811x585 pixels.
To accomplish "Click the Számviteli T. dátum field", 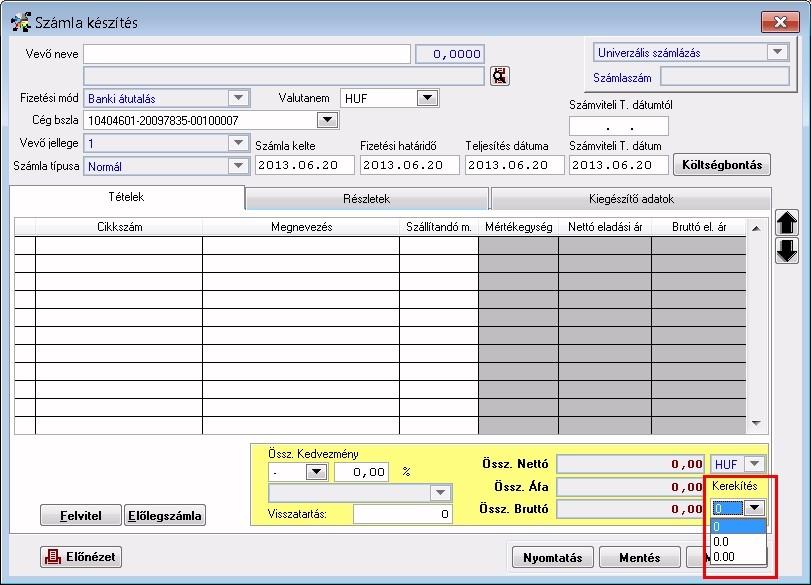I will (x=619, y=166).
